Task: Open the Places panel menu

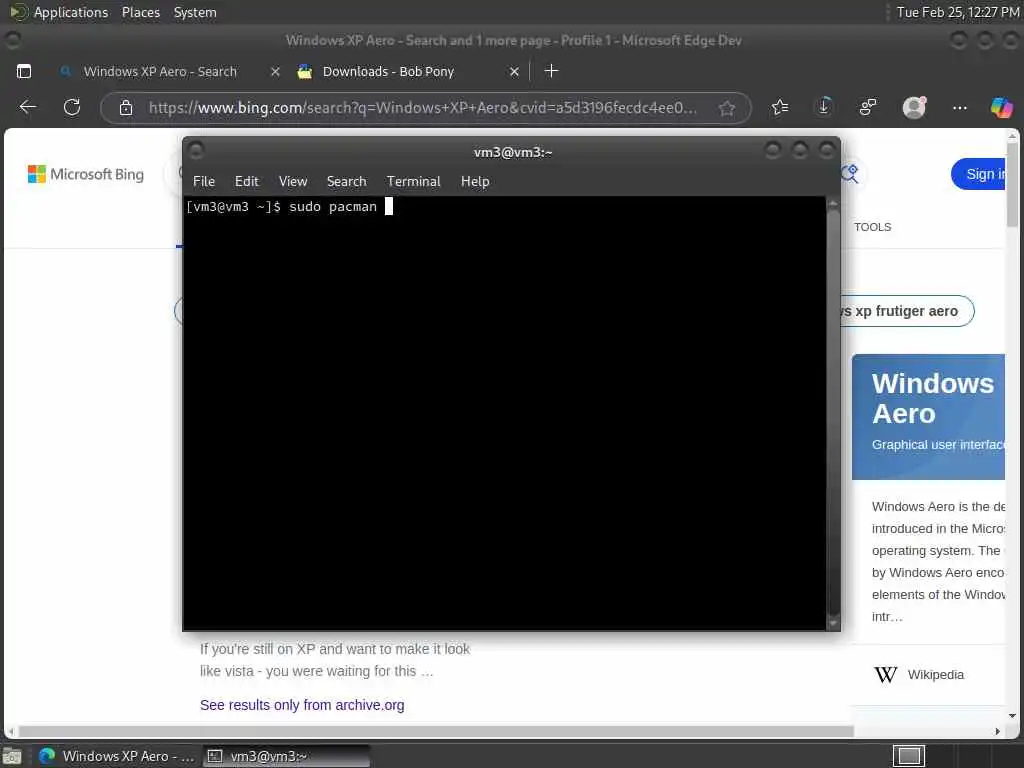Action: 140,12
